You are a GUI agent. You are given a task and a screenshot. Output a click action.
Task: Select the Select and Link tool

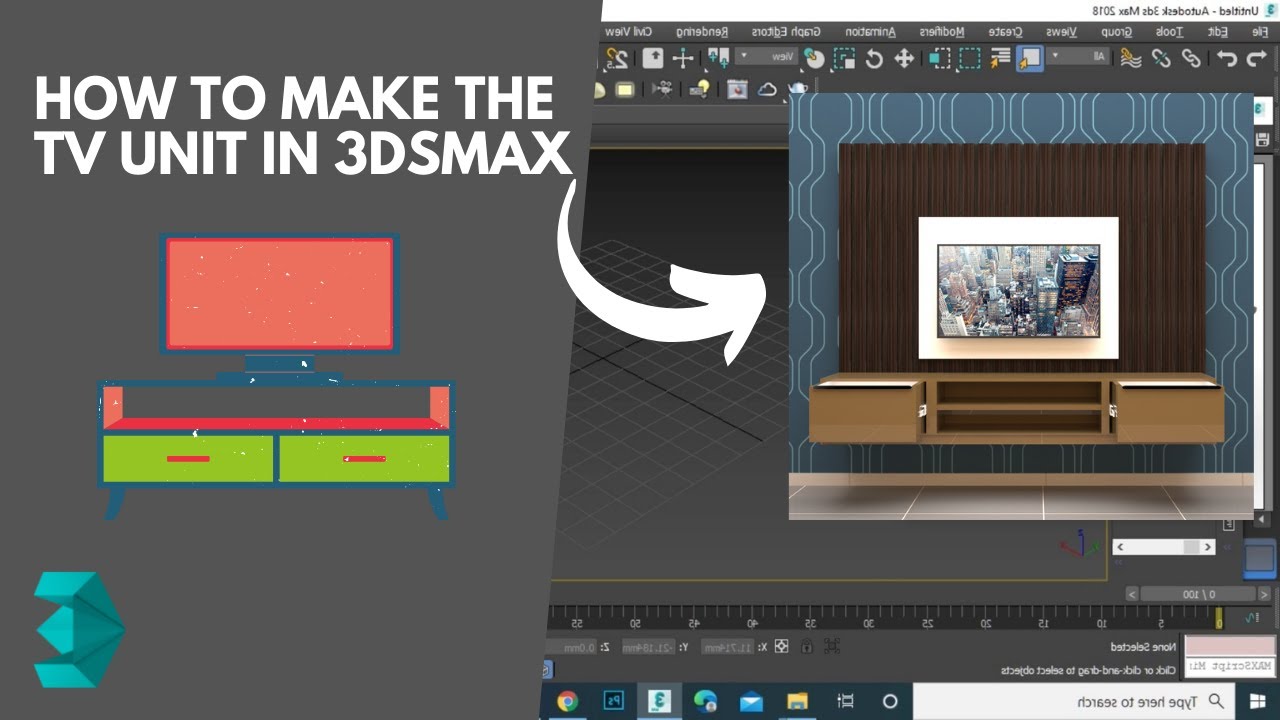pyautogui.click(x=1191, y=58)
